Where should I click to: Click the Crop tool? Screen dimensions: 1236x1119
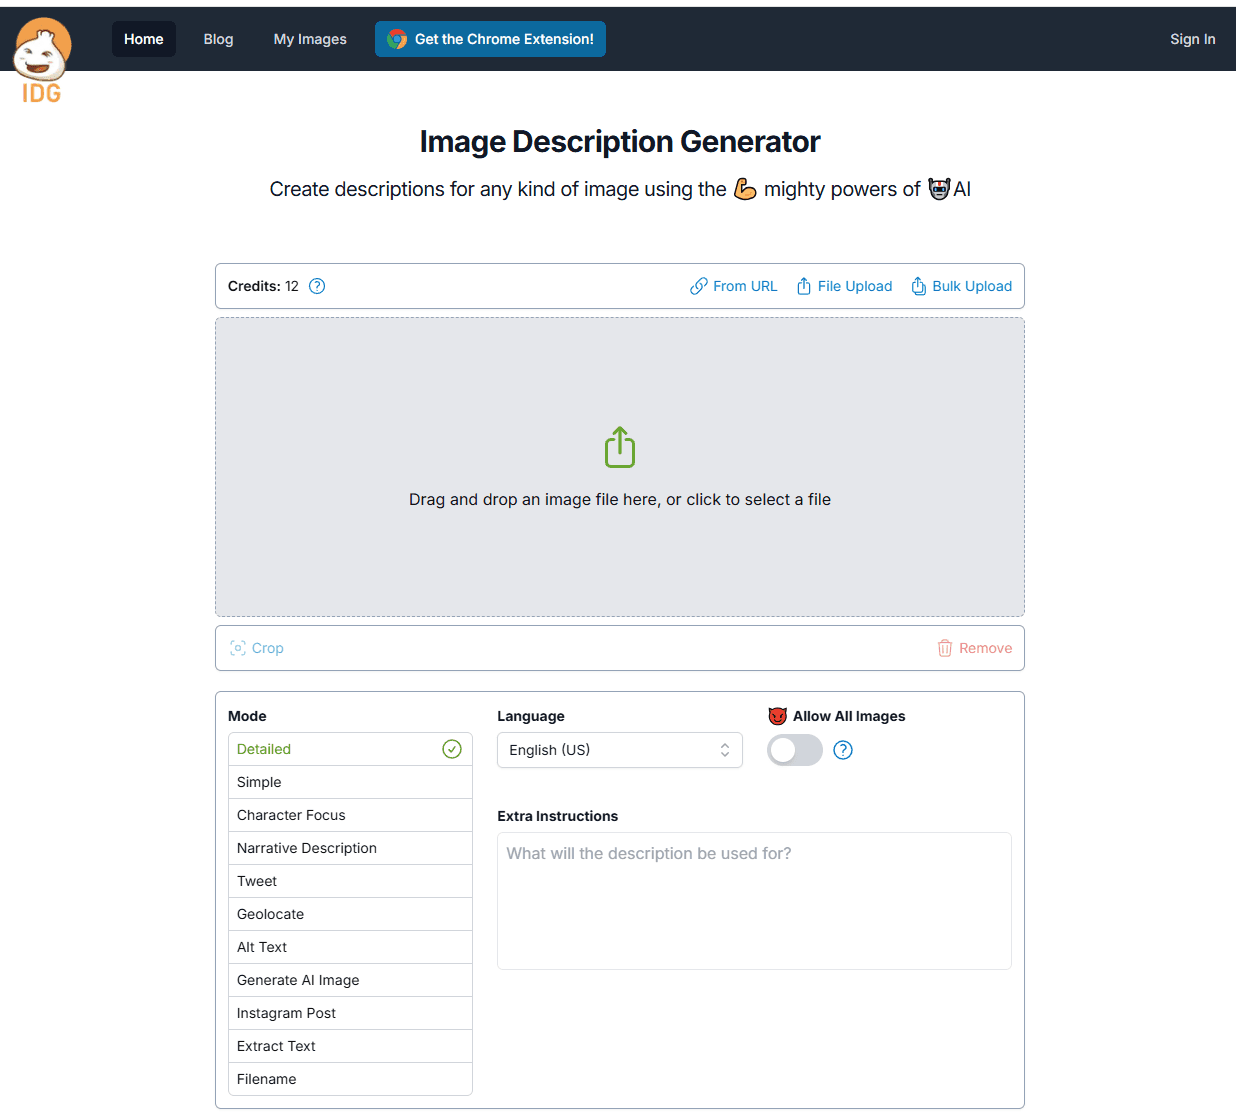[x=257, y=648]
